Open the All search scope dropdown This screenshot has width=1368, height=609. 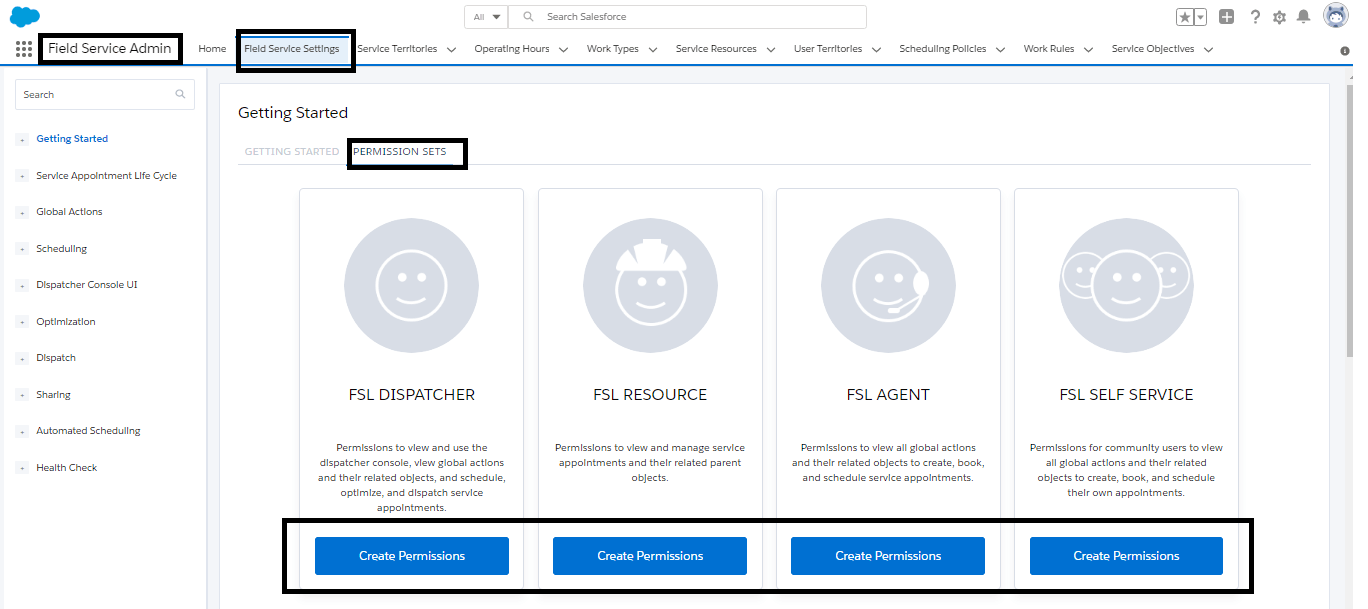[x=486, y=17]
